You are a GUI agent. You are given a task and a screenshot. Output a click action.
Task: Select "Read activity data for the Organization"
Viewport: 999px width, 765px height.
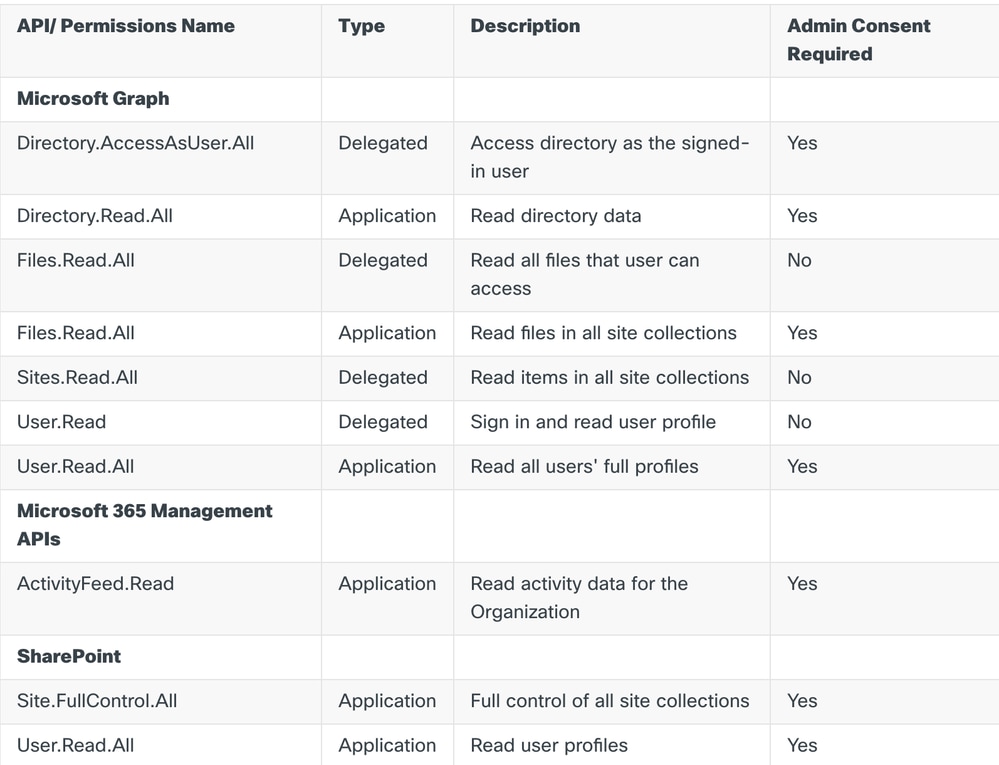[579, 598]
